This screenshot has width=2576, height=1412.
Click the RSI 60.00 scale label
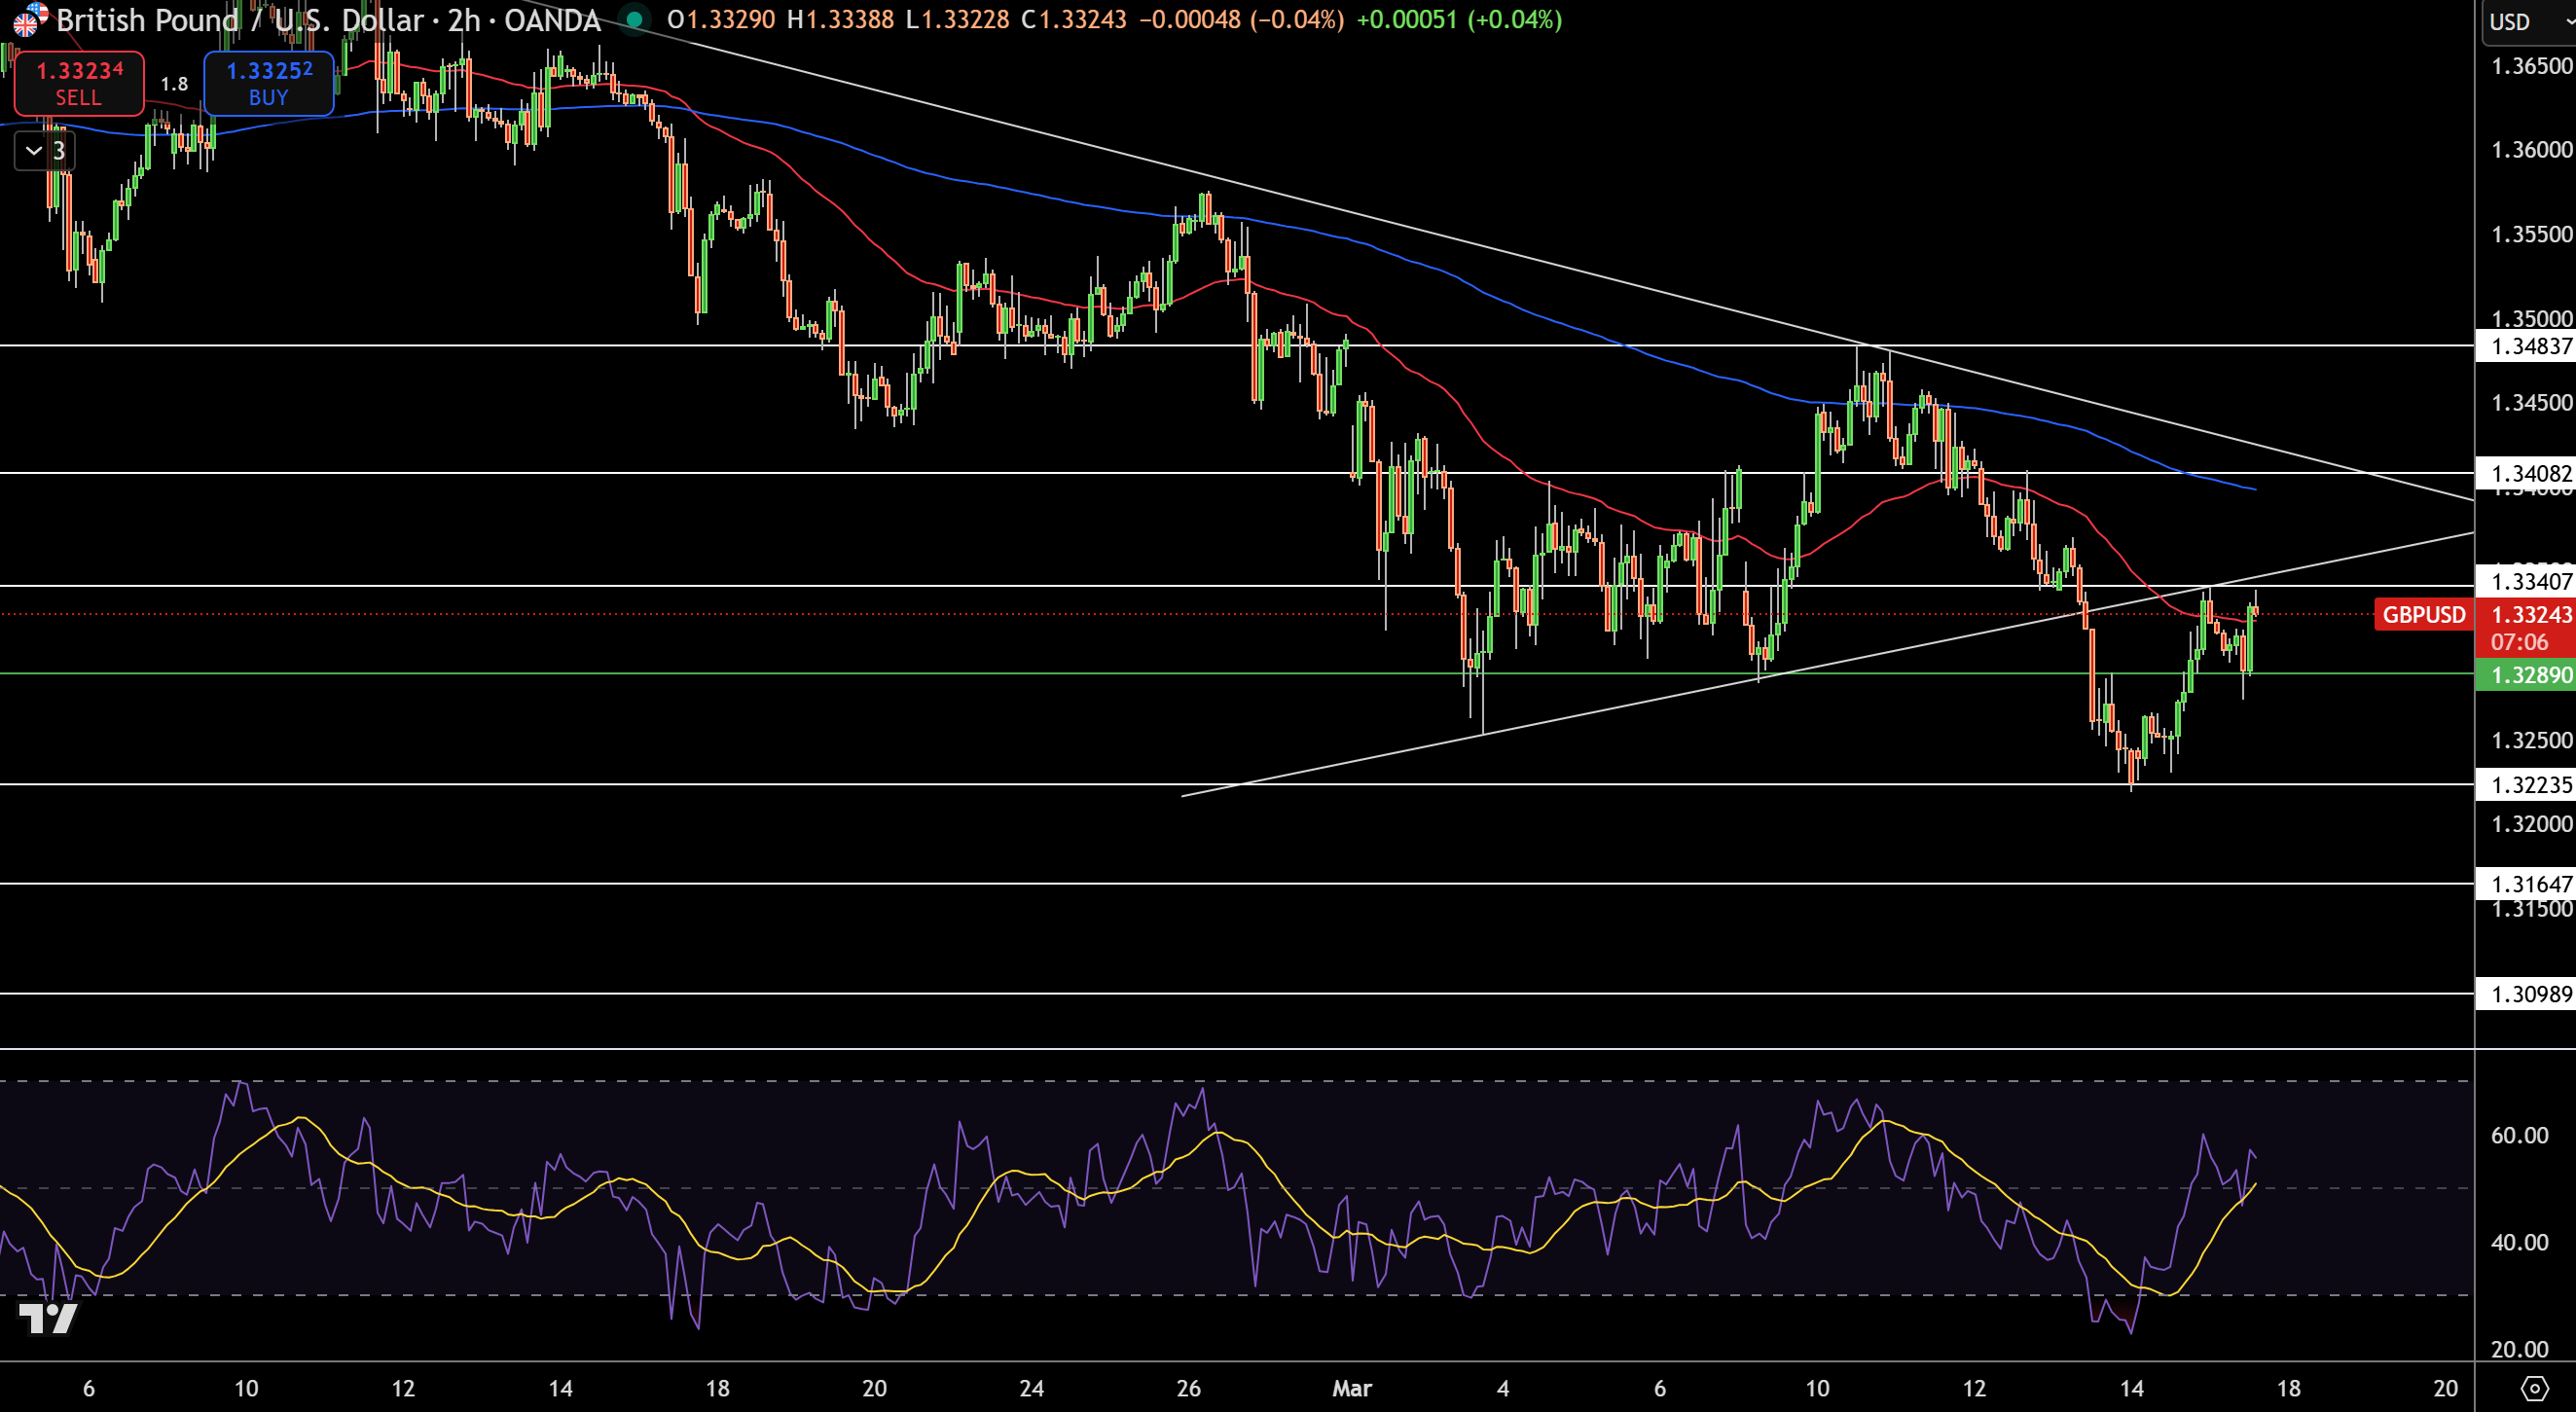2519,1135
